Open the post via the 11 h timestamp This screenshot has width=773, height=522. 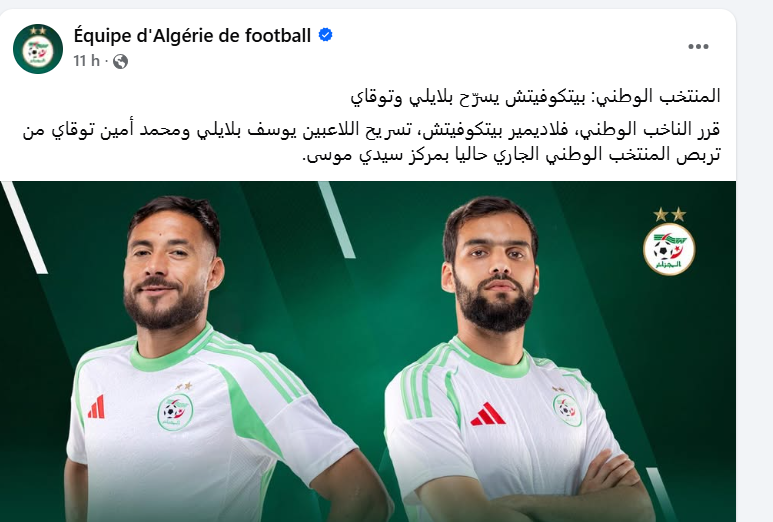click(x=86, y=61)
